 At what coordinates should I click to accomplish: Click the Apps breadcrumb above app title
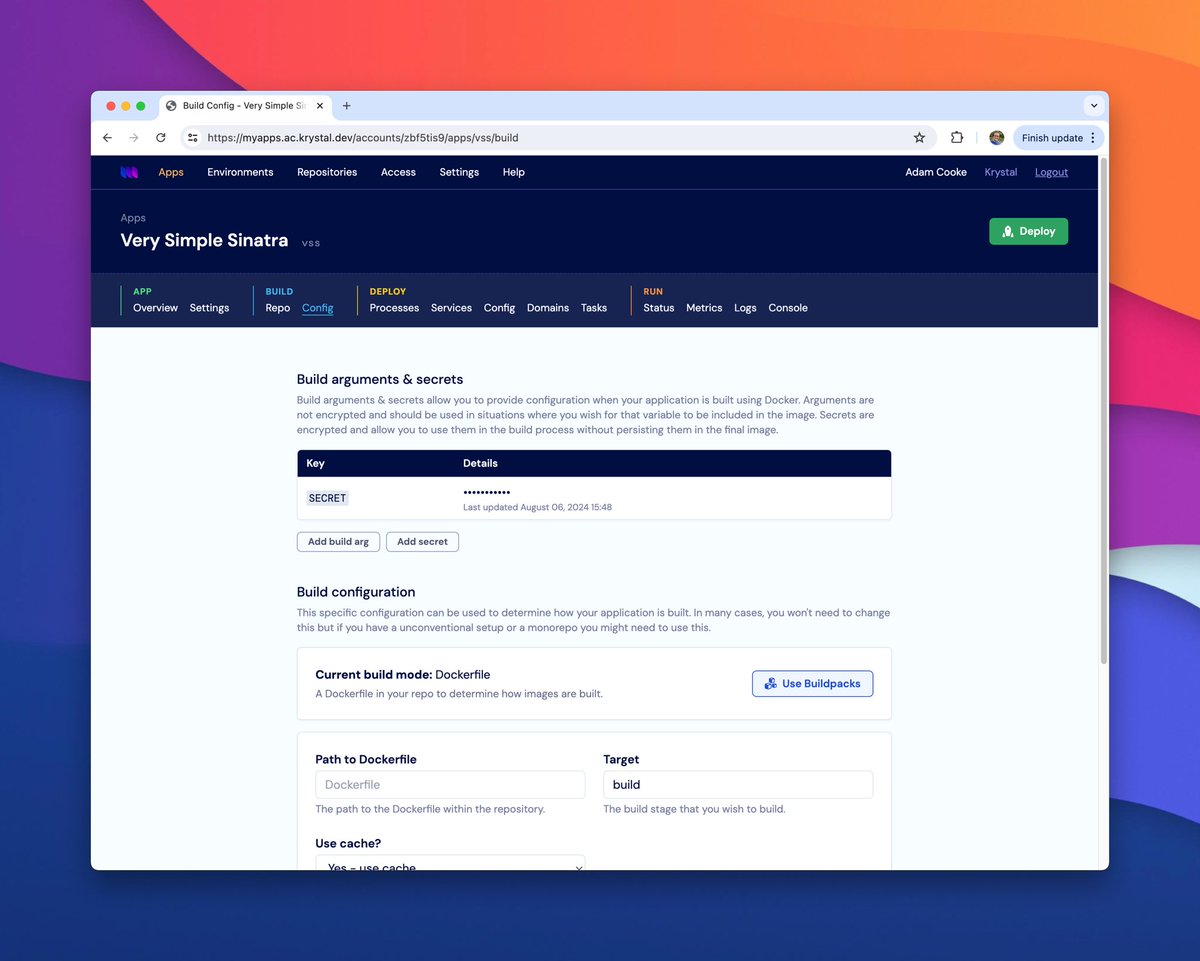[x=133, y=218]
